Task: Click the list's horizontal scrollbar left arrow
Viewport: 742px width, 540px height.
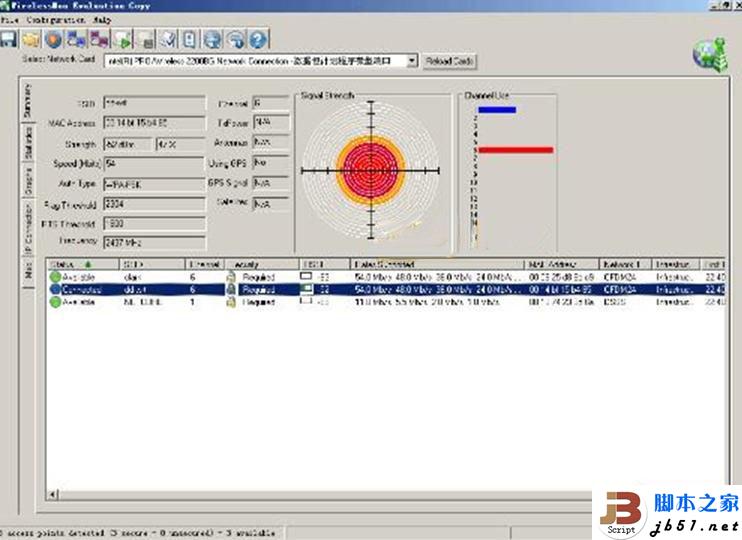Action: (x=53, y=495)
